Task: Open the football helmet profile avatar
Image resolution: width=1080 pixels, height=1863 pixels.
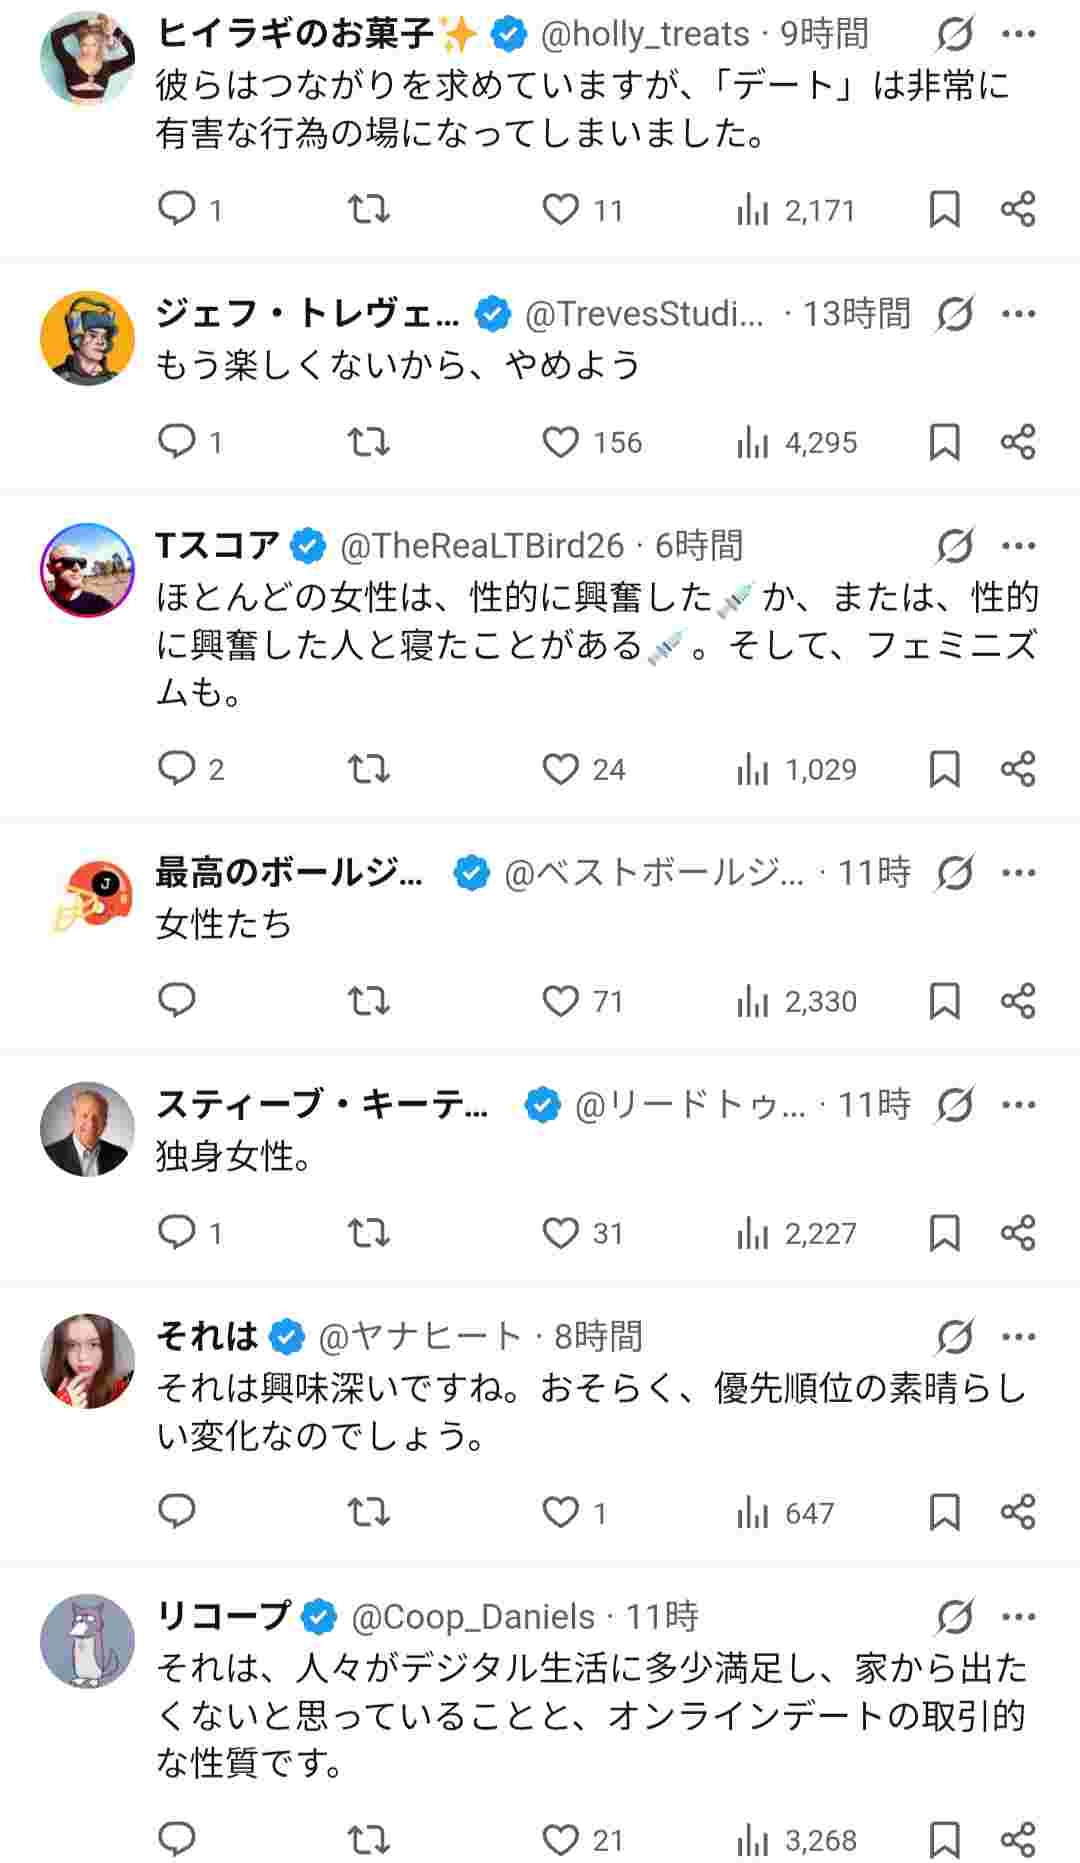Action: click(x=87, y=897)
